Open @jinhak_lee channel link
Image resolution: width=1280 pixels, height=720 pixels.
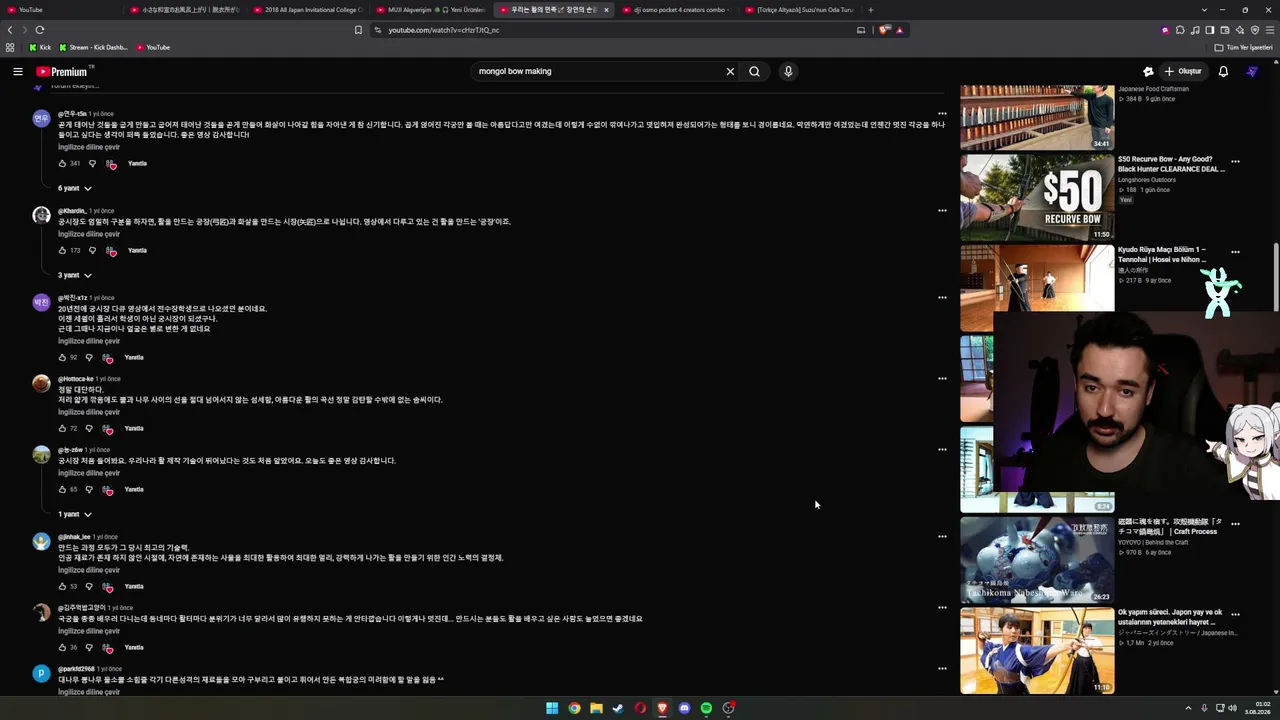pyautogui.click(x=74, y=537)
